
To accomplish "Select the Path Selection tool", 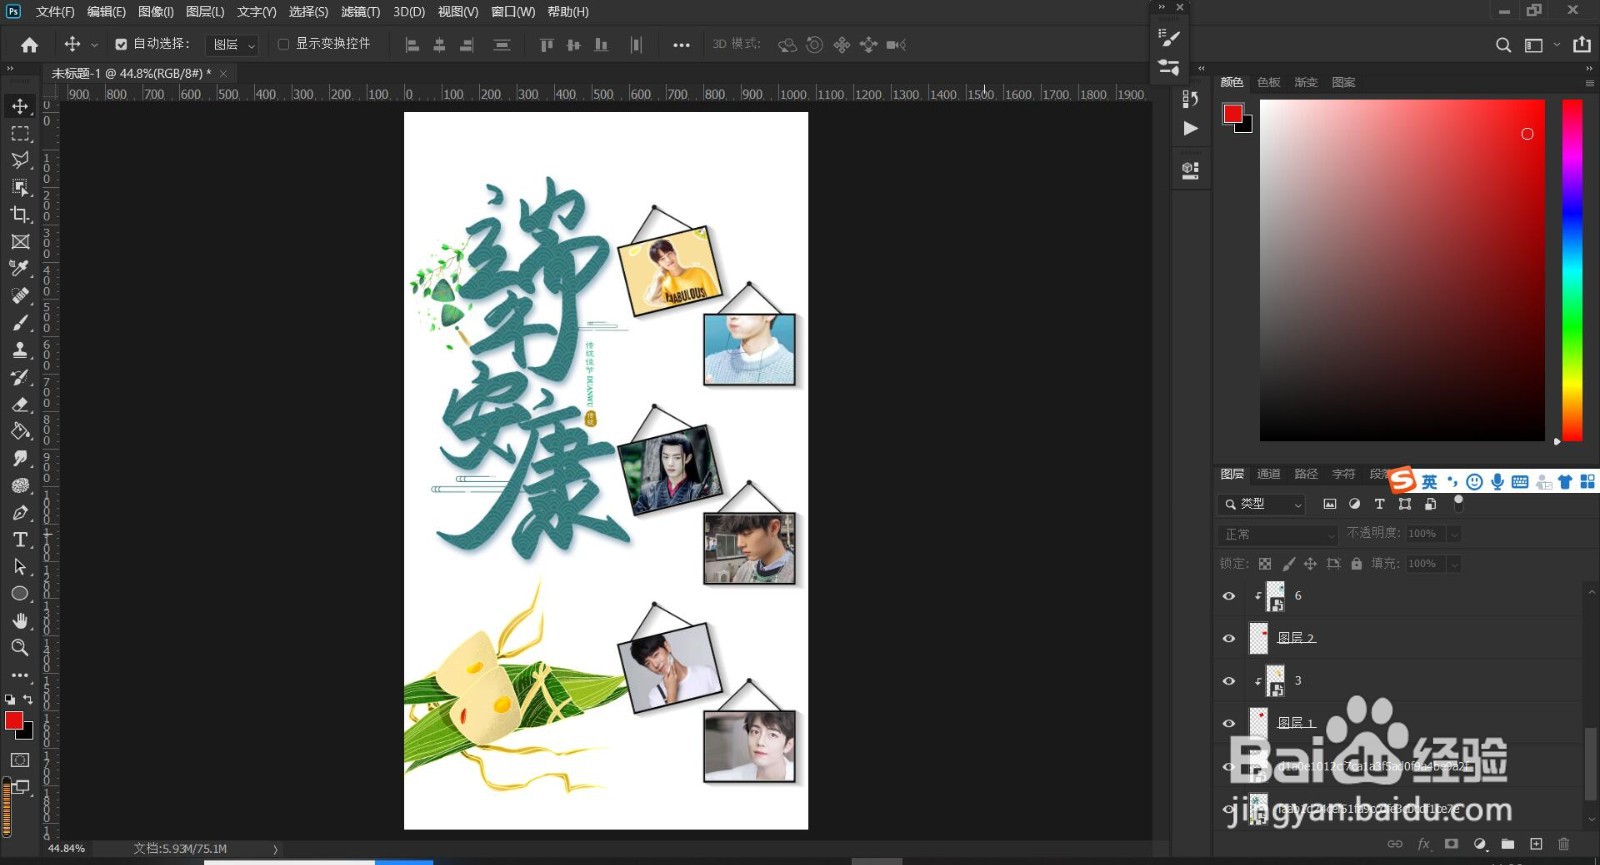I will point(20,566).
